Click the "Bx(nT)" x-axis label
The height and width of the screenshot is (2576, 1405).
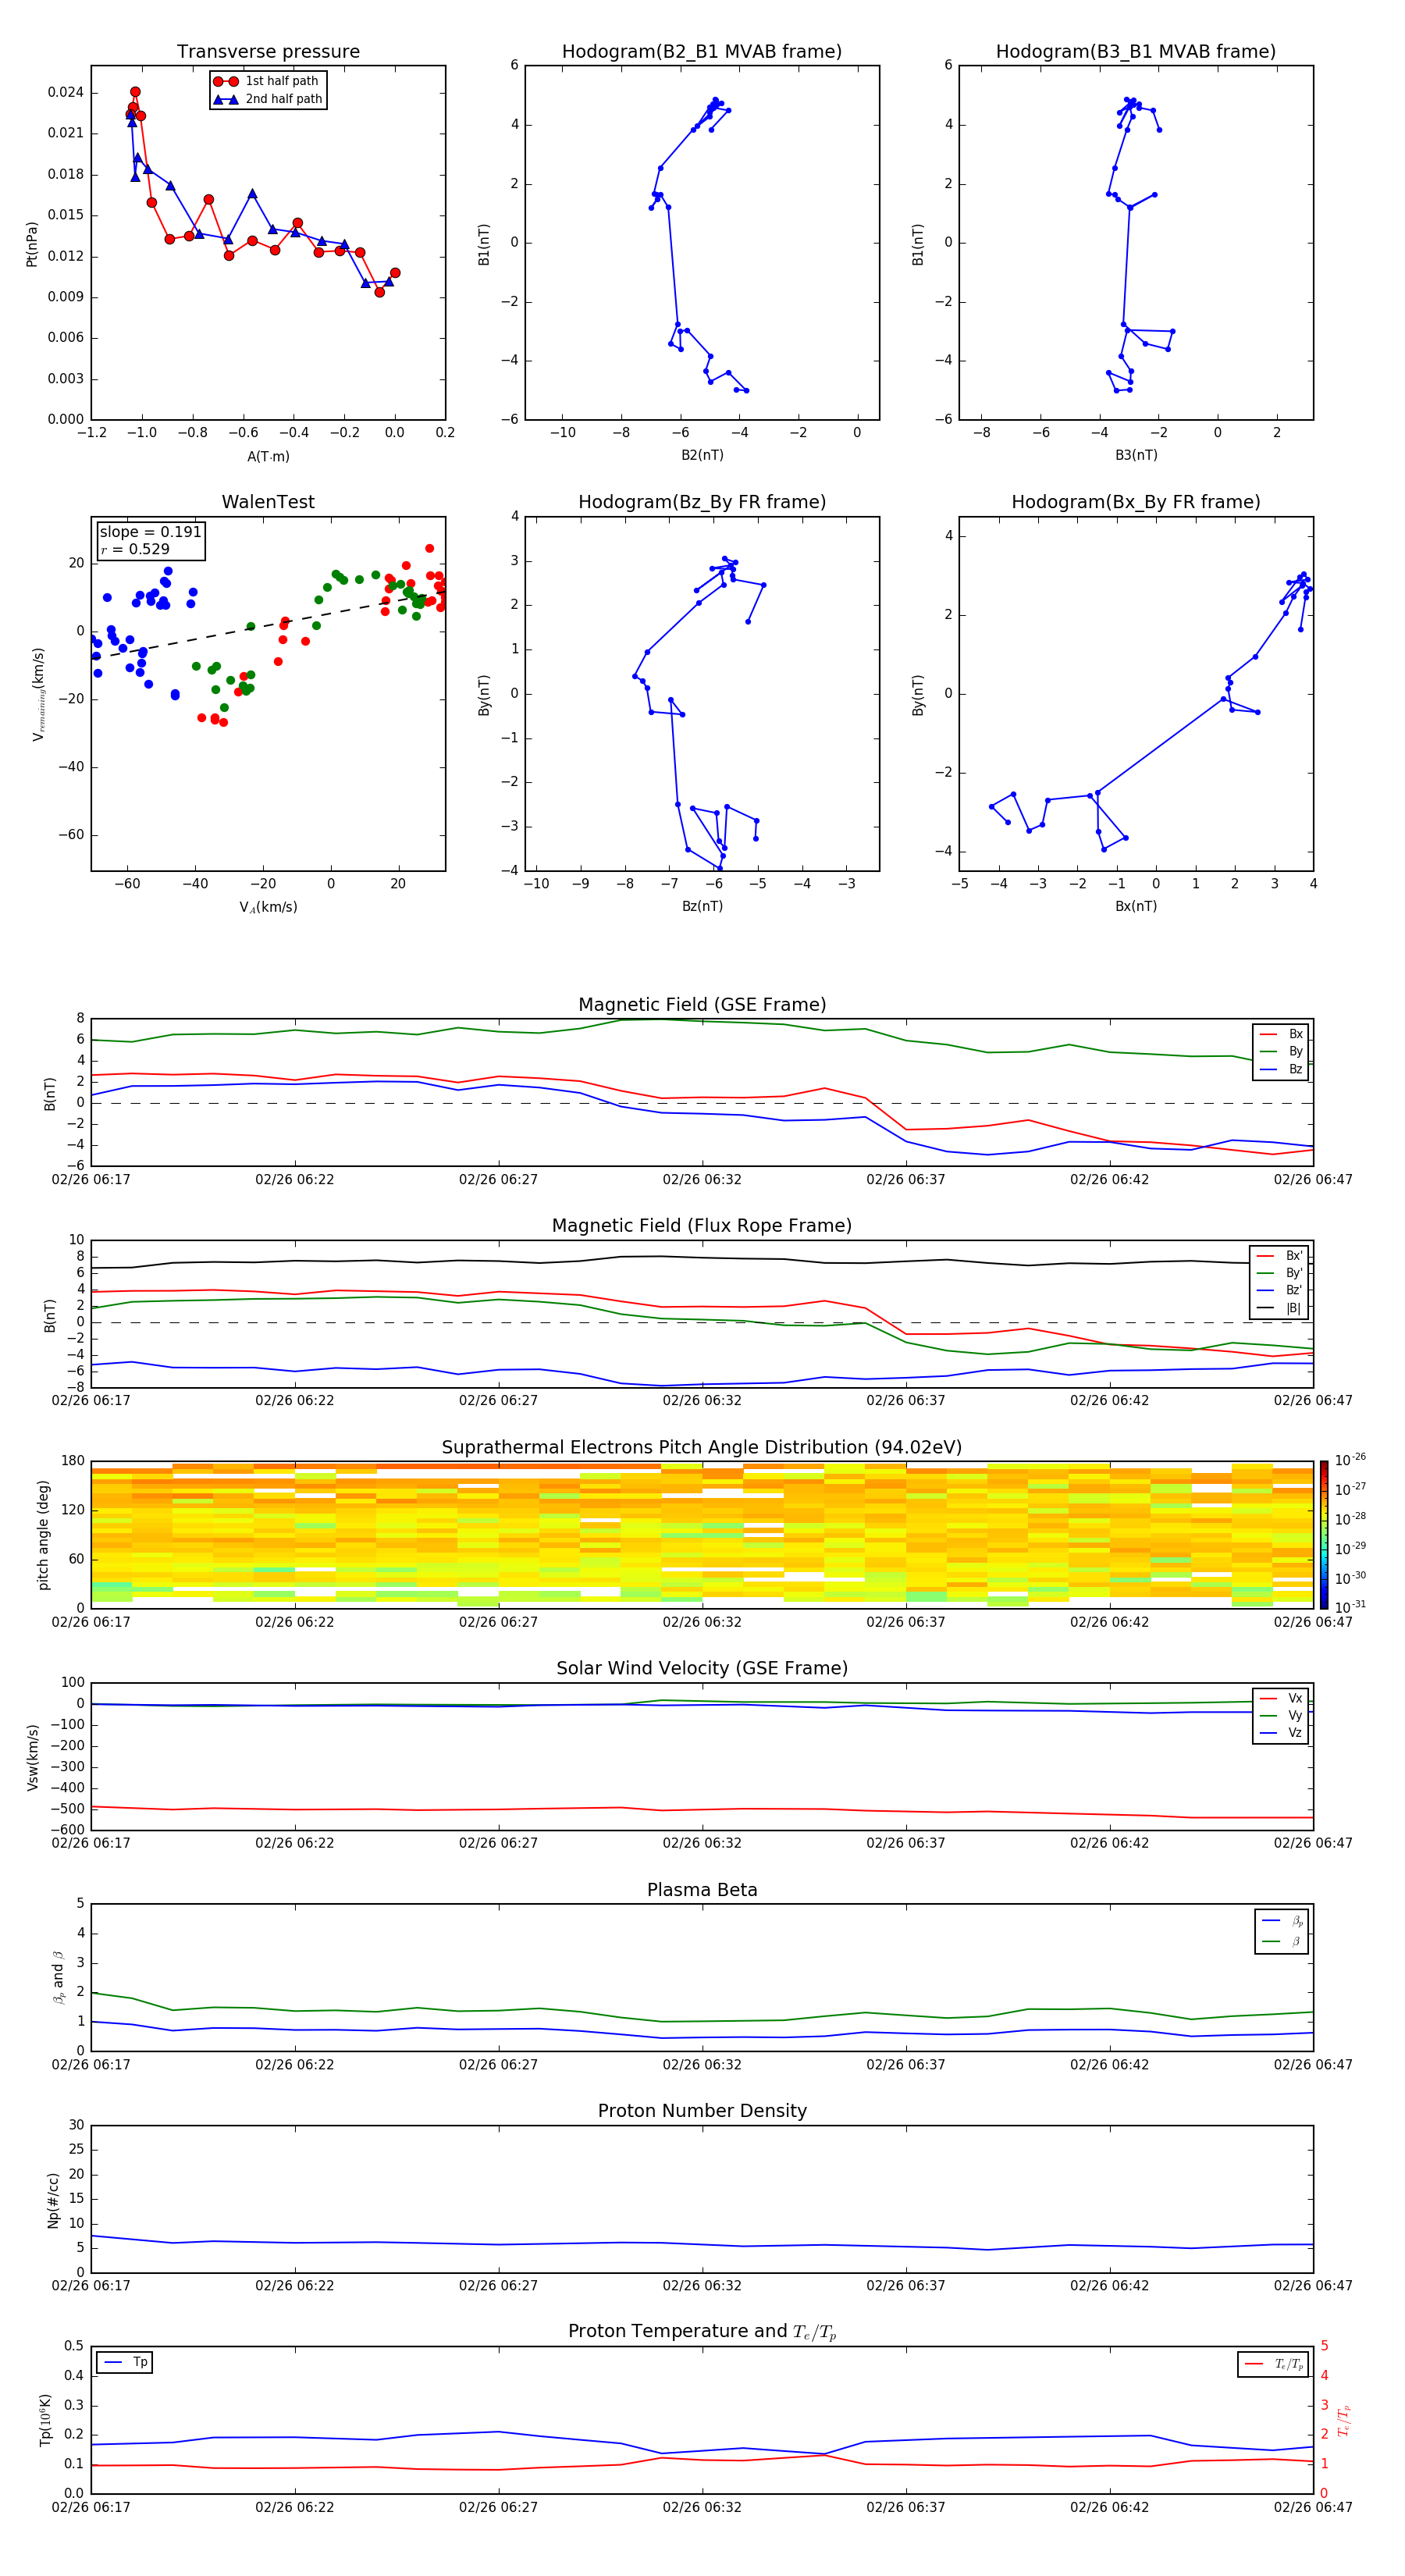(x=1136, y=907)
